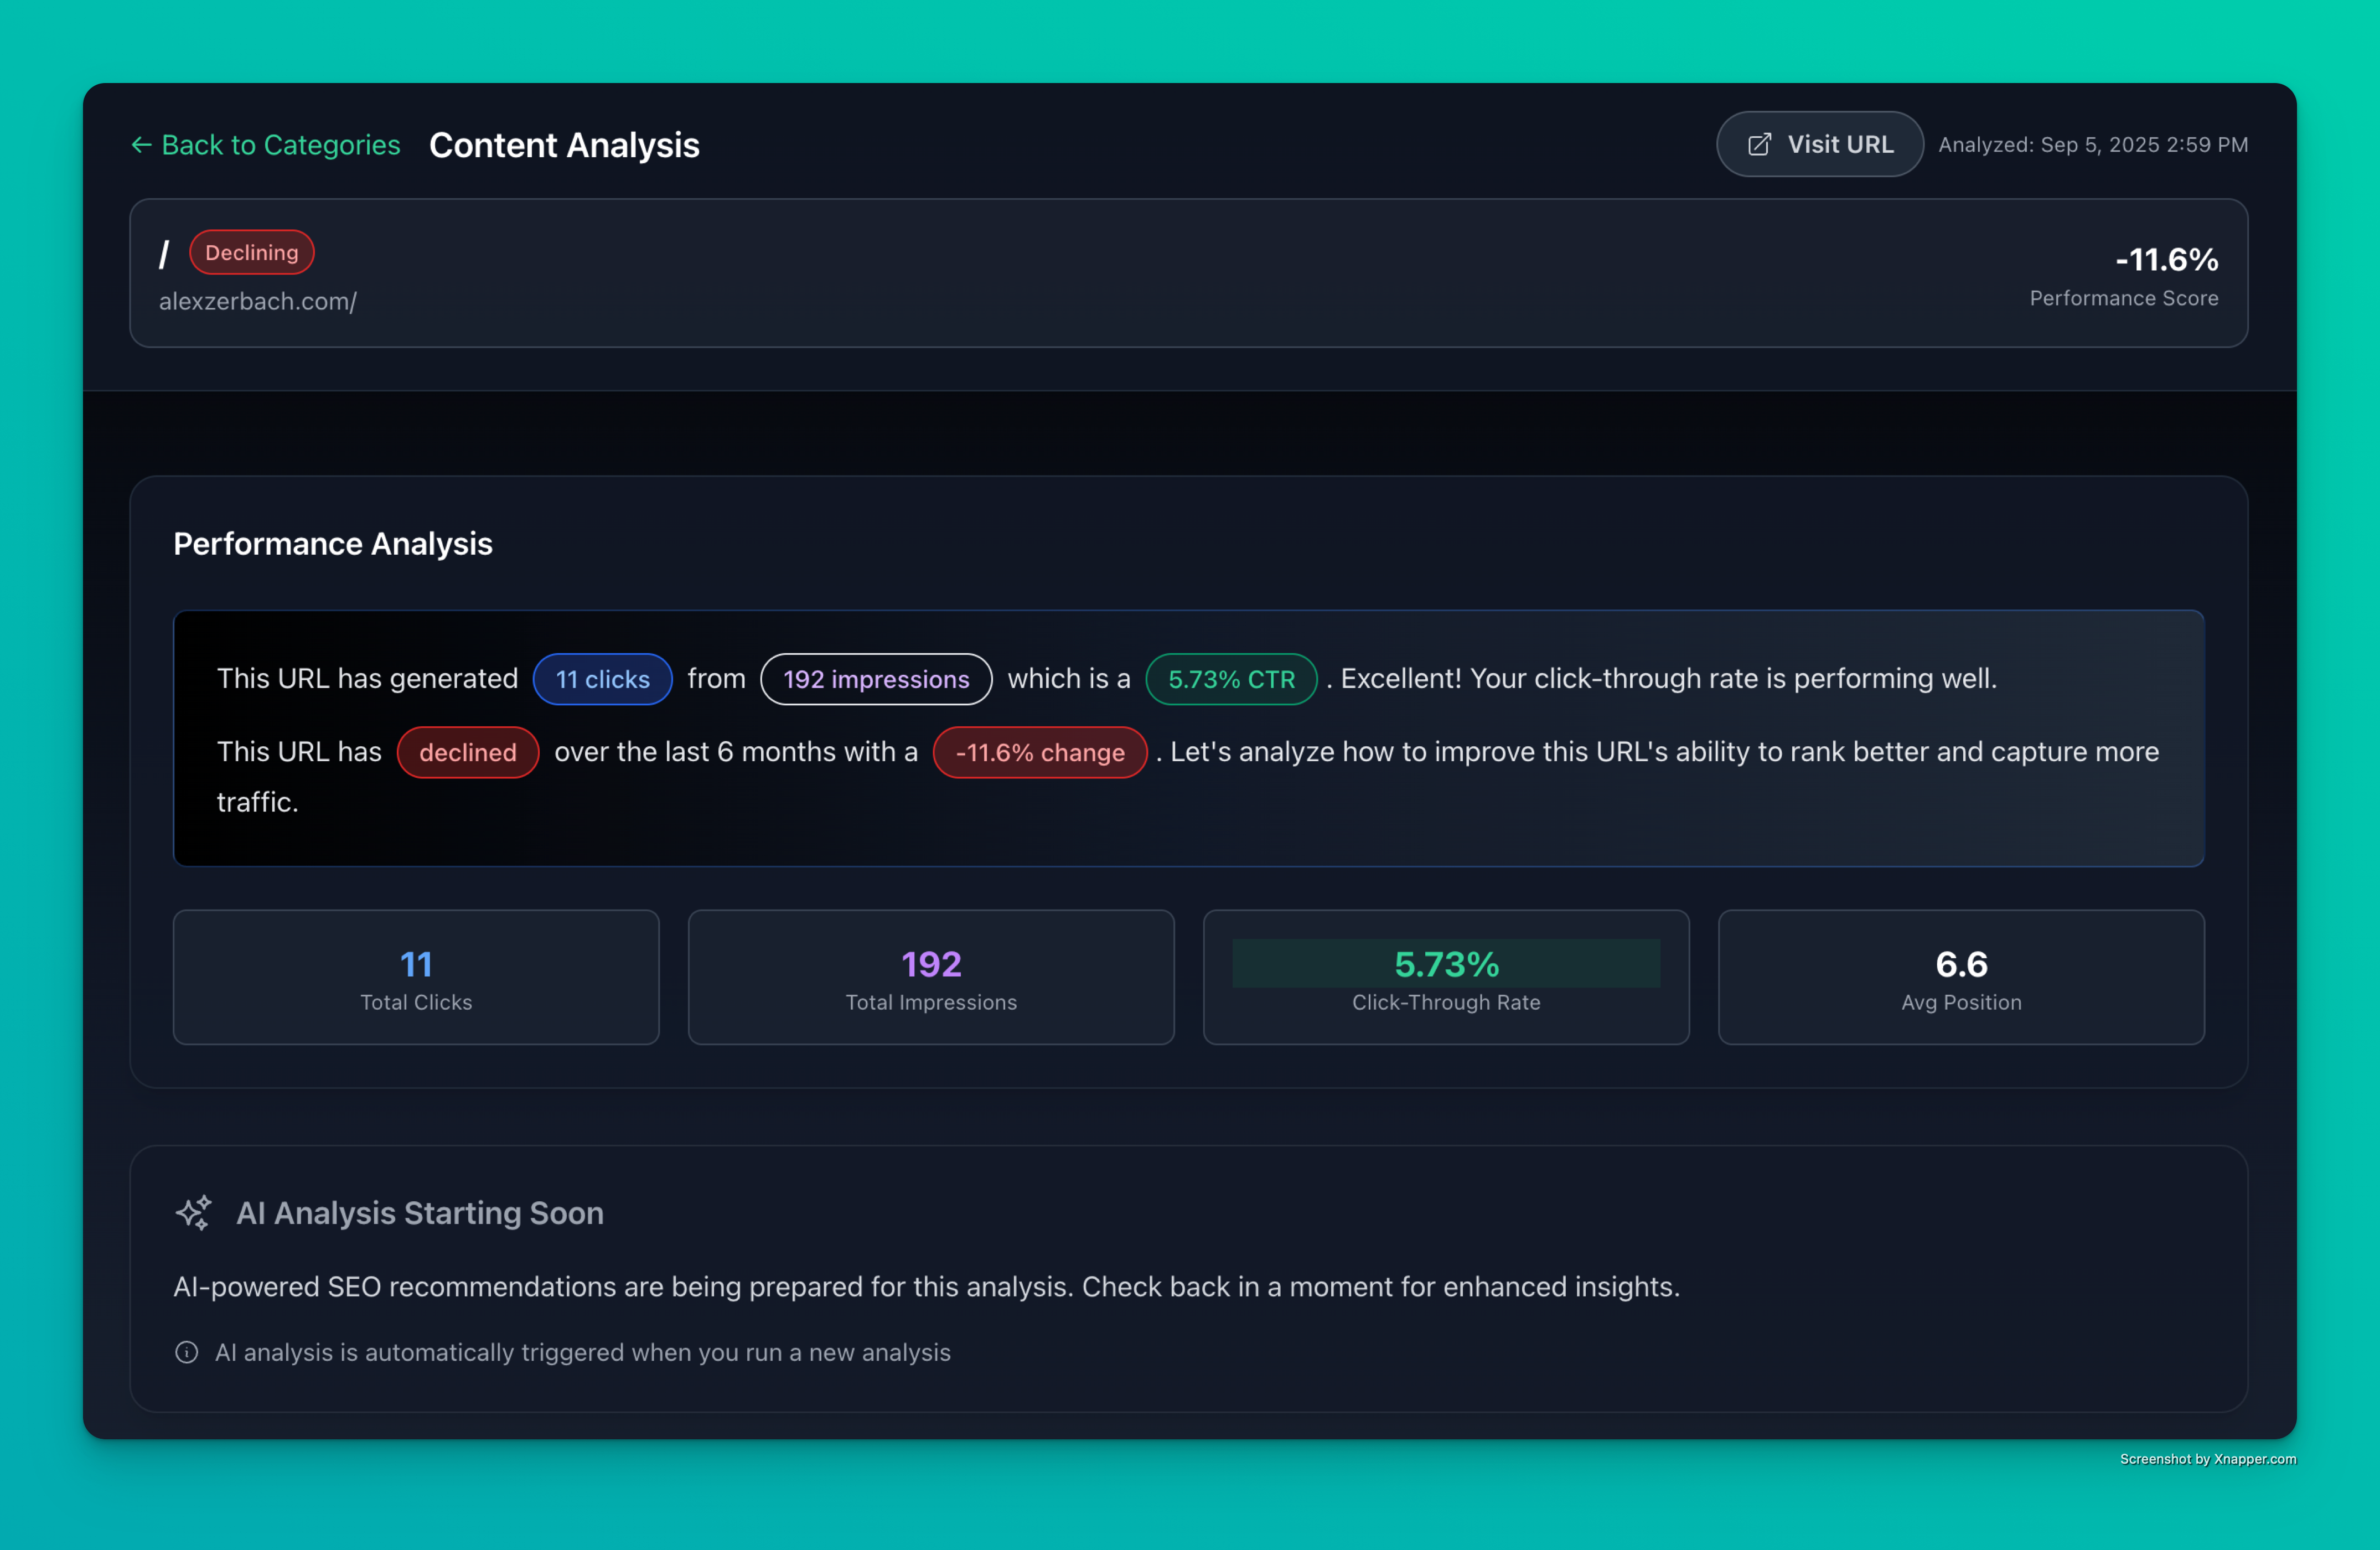
Task: Click the 11 clicks blue pill
Action: [x=602, y=679]
